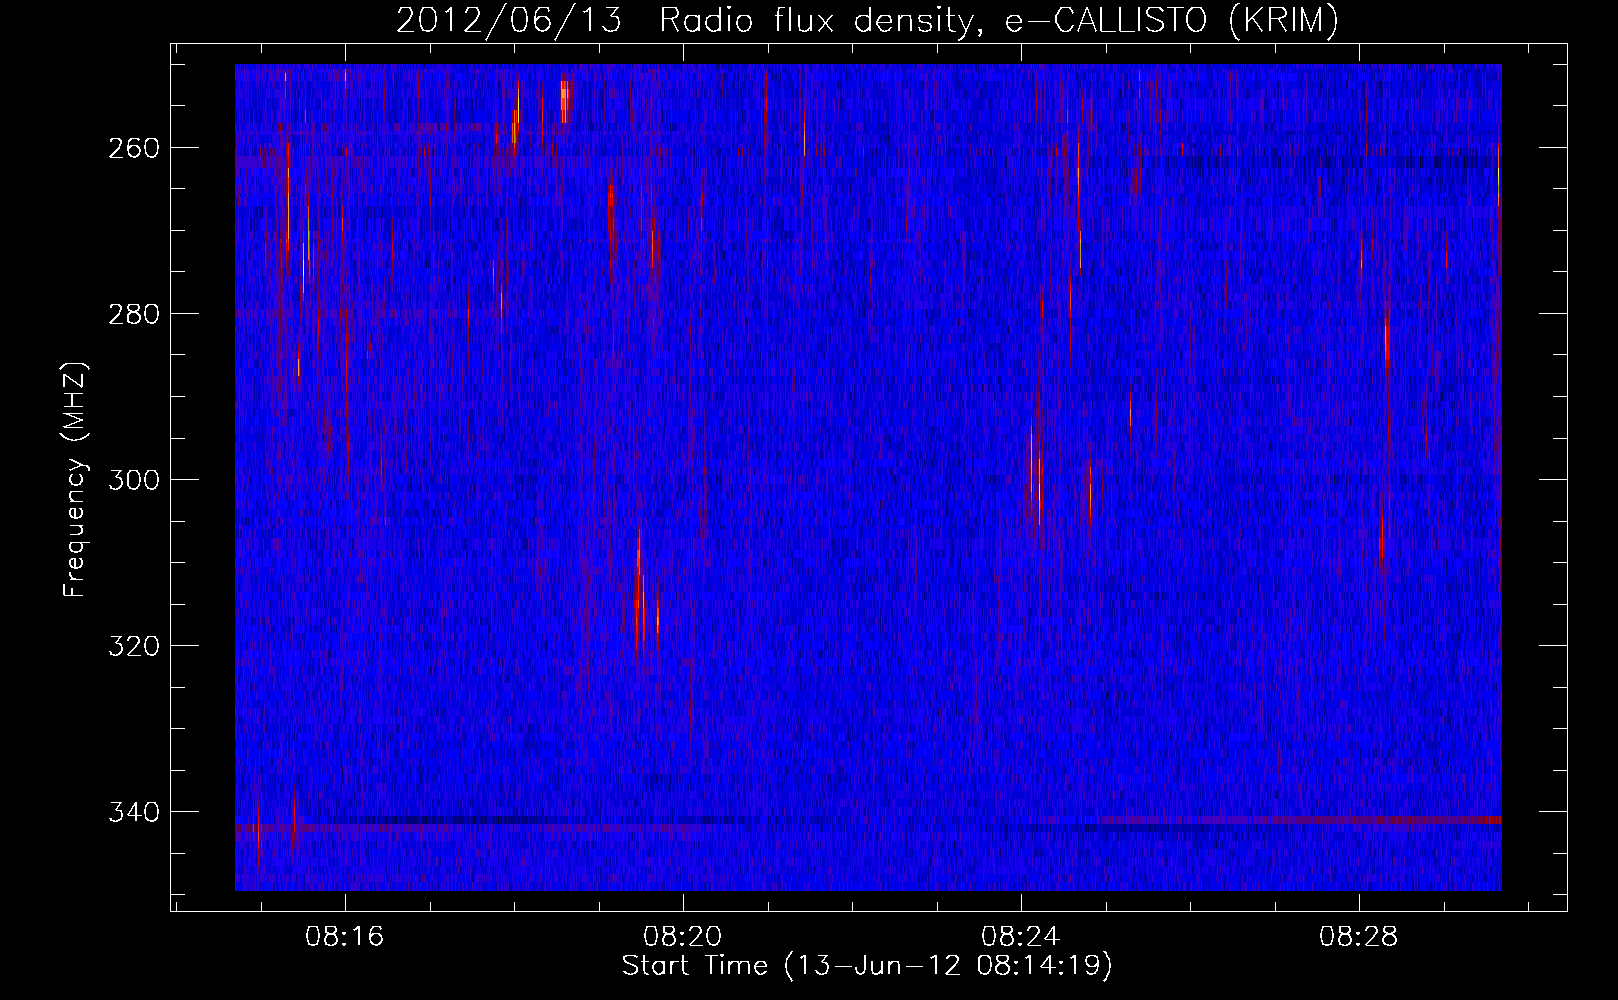Click the 340 frequency tick label
Image resolution: width=1618 pixels, height=1000 pixels.
point(132,812)
